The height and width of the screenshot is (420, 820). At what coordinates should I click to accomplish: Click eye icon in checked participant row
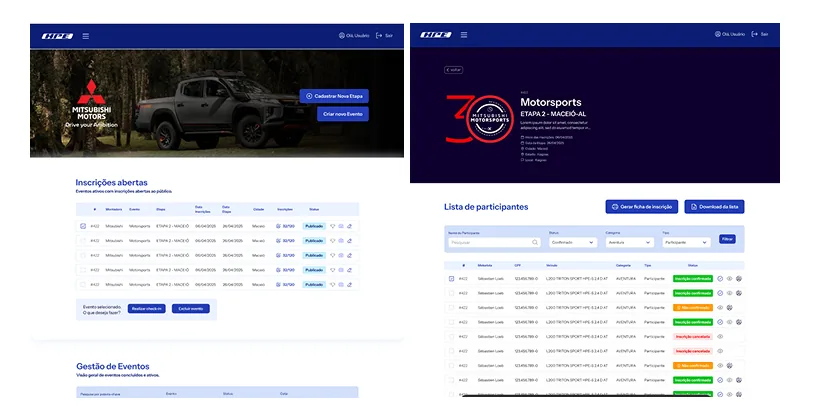(730, 279)
